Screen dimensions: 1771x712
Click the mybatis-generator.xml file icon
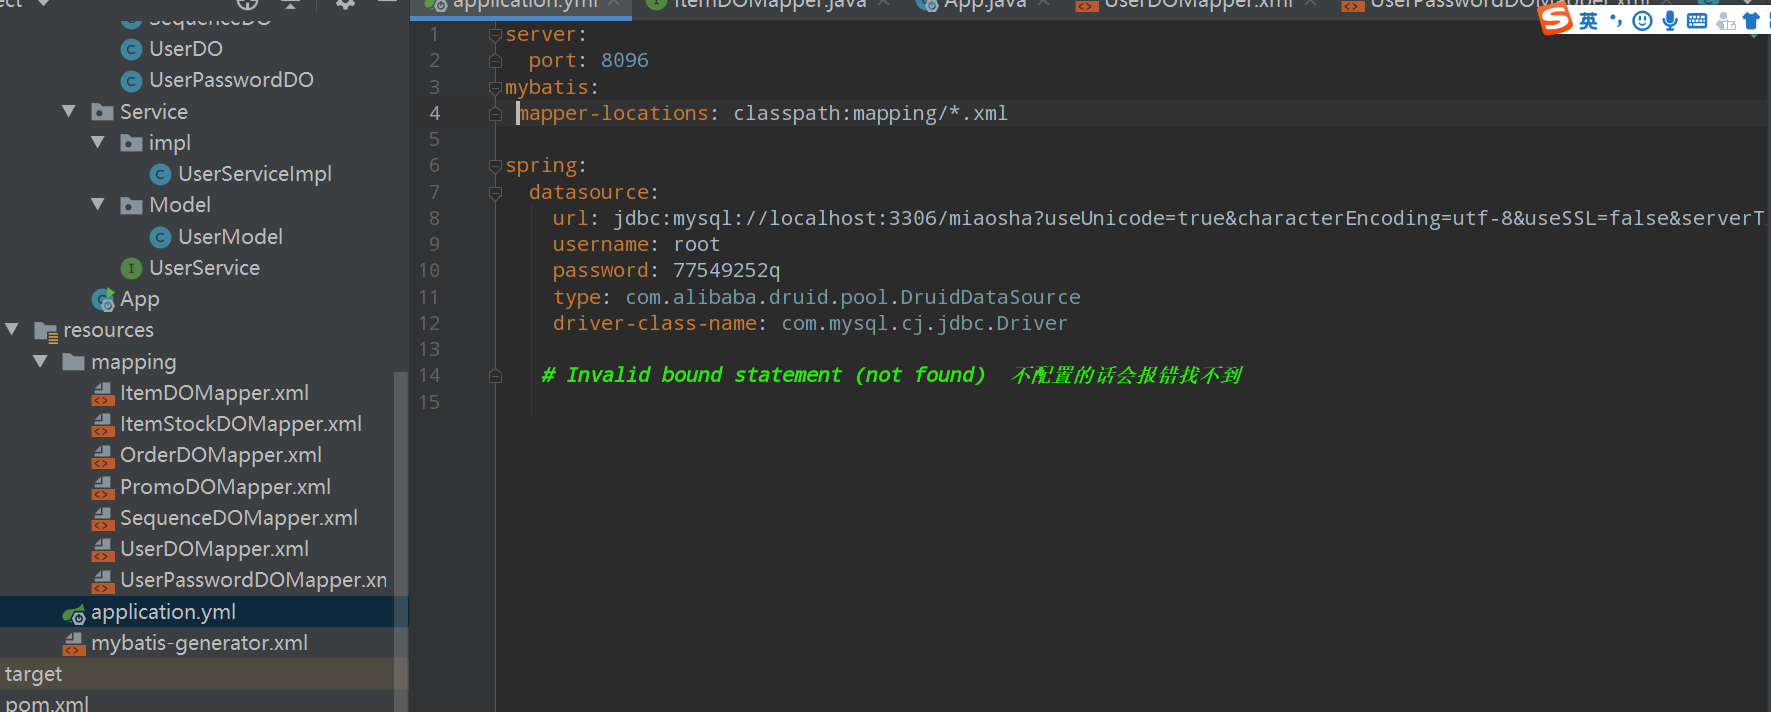coord(74,644)
